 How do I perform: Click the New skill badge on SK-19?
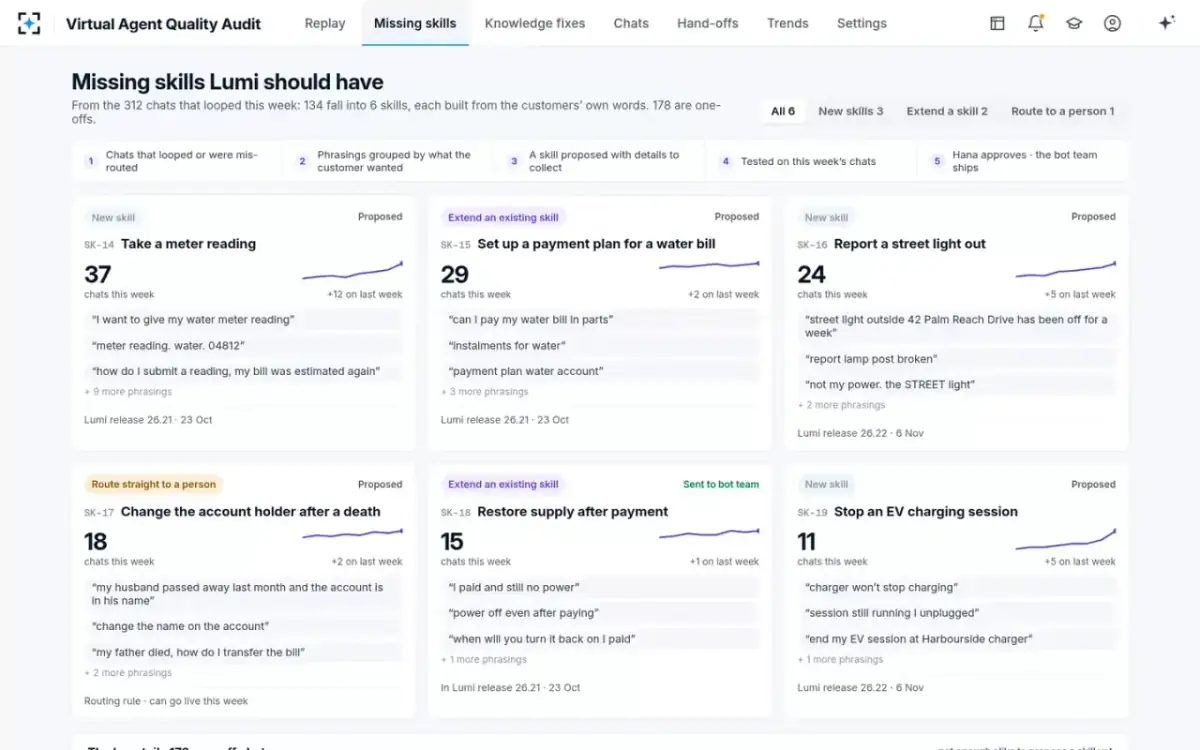tap(826, 484)
